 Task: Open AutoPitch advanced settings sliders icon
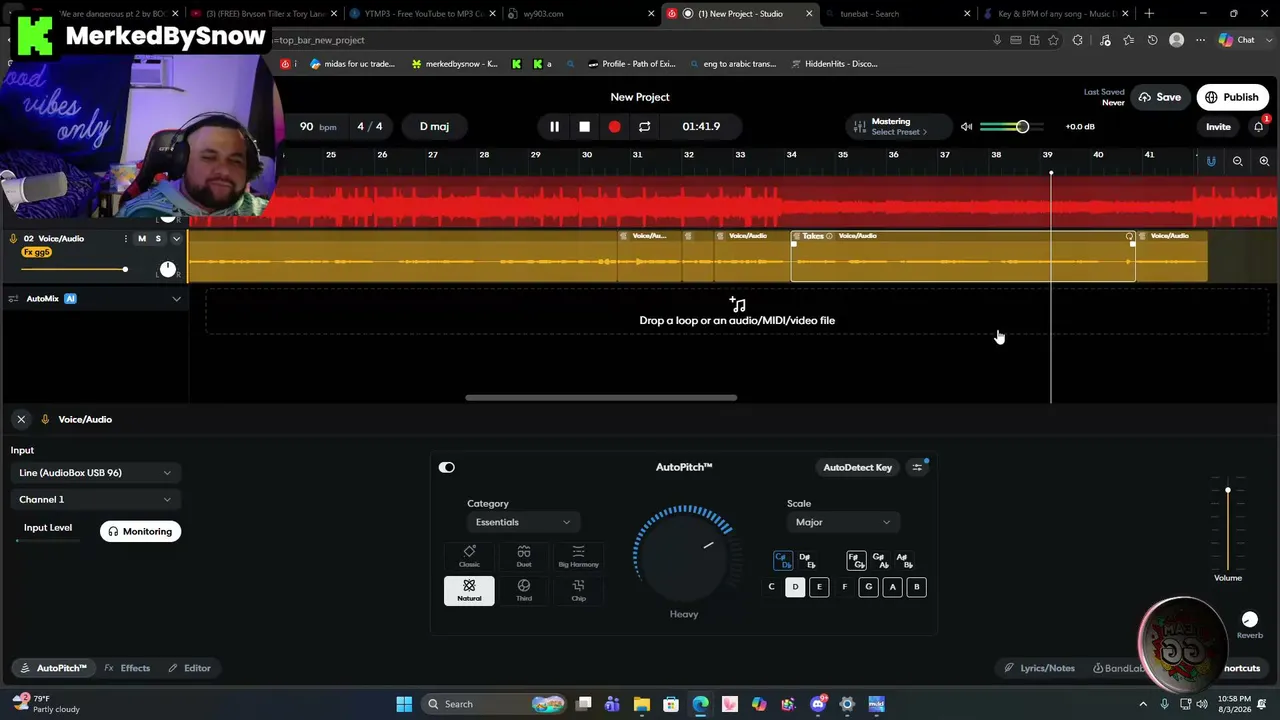pyautogui.click(x=917, y=467)
